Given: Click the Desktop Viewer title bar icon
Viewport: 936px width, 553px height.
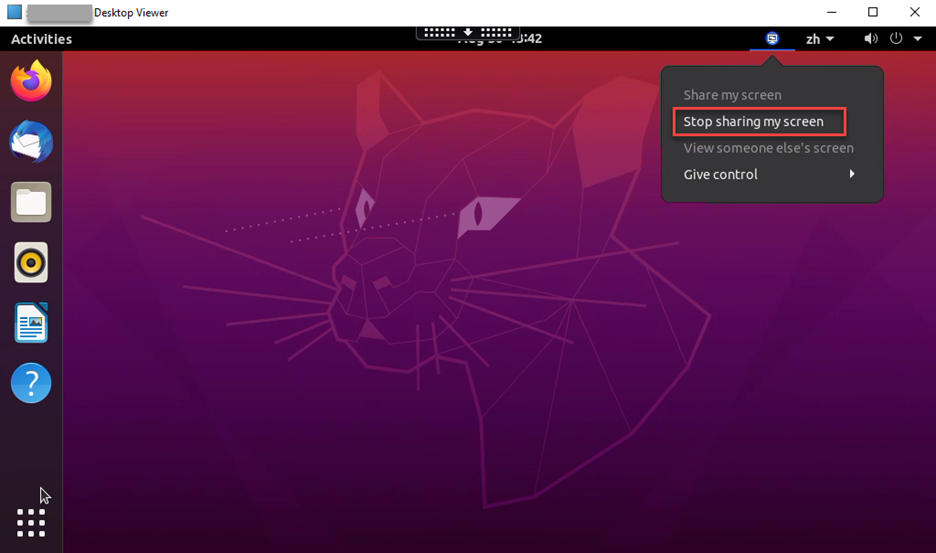Looking at the screenshot, I should pyautogui.click(x=14, y=12).
